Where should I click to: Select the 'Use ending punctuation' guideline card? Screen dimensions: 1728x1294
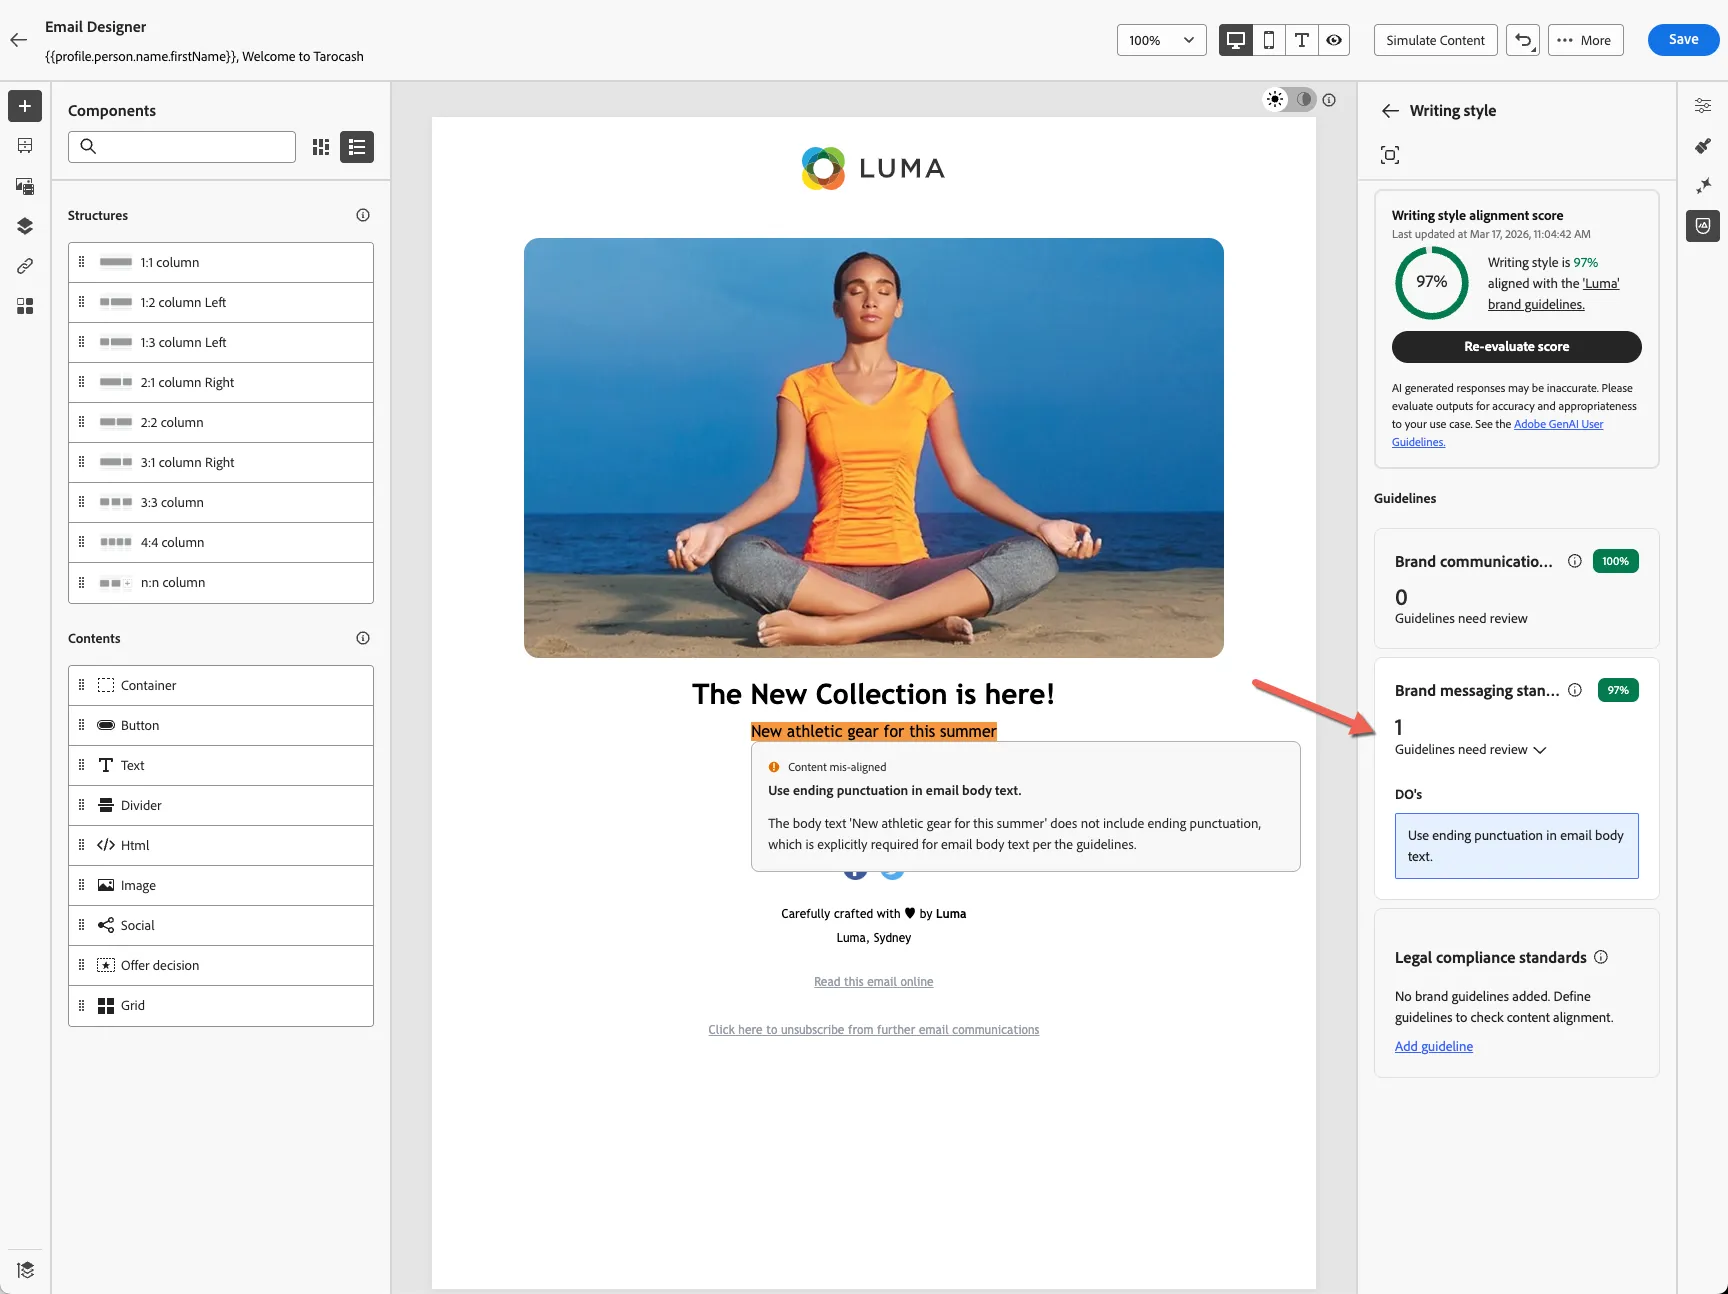(1516, 846)
